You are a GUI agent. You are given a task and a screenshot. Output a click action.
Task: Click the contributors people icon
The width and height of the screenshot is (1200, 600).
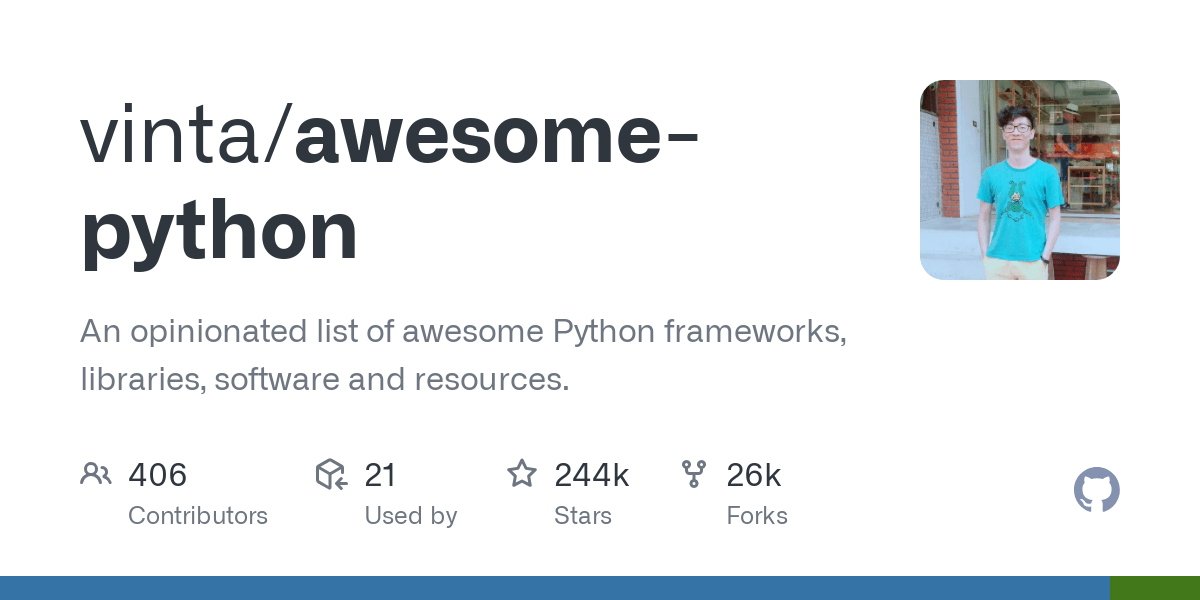(96, 474)
